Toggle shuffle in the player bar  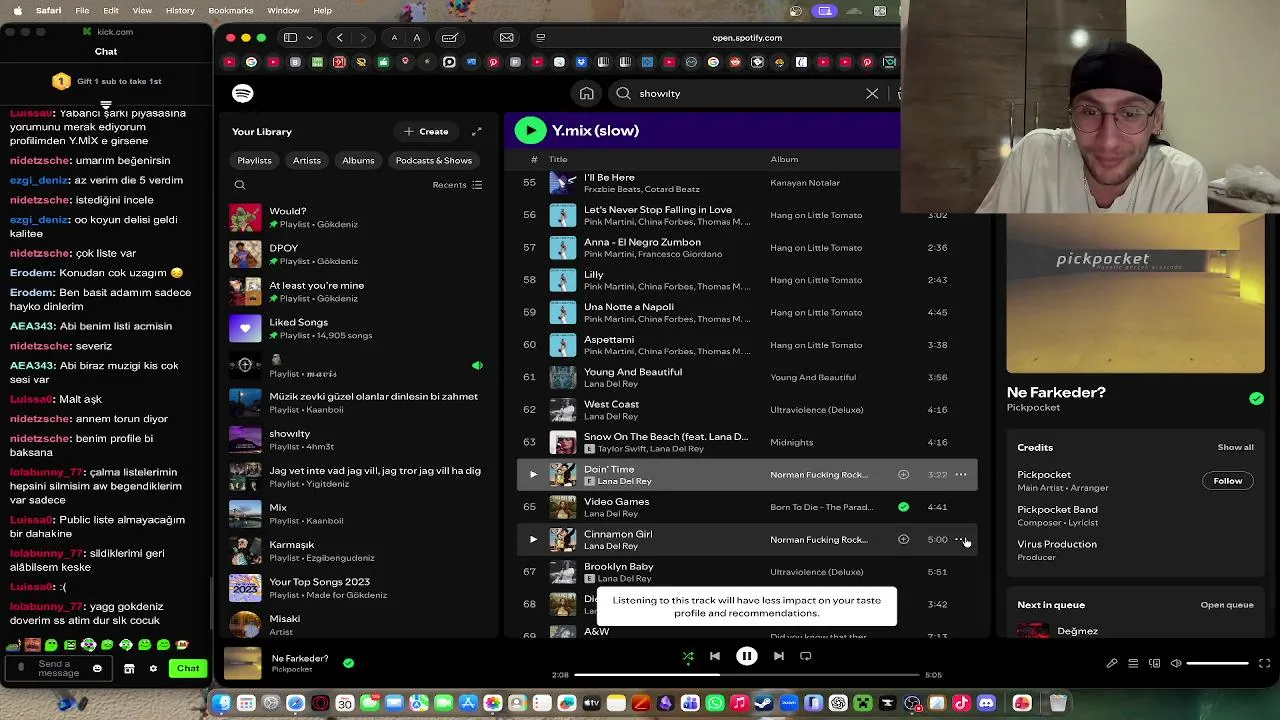(x=688, y=656)
